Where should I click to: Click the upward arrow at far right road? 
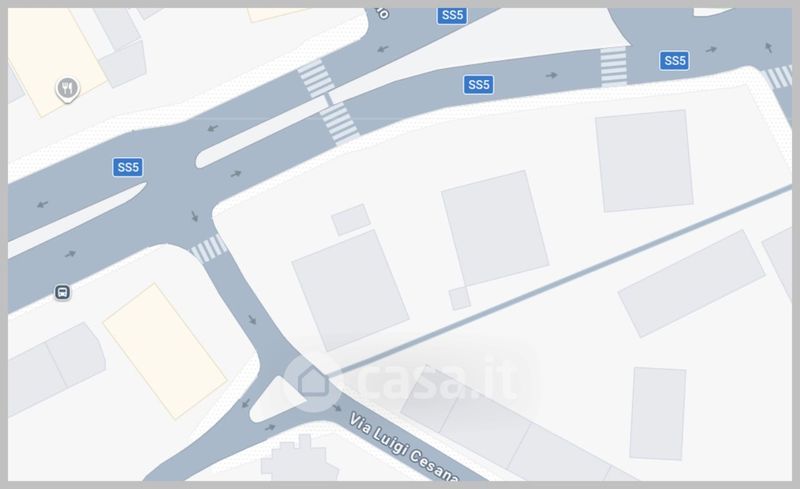tap(768, 47)
